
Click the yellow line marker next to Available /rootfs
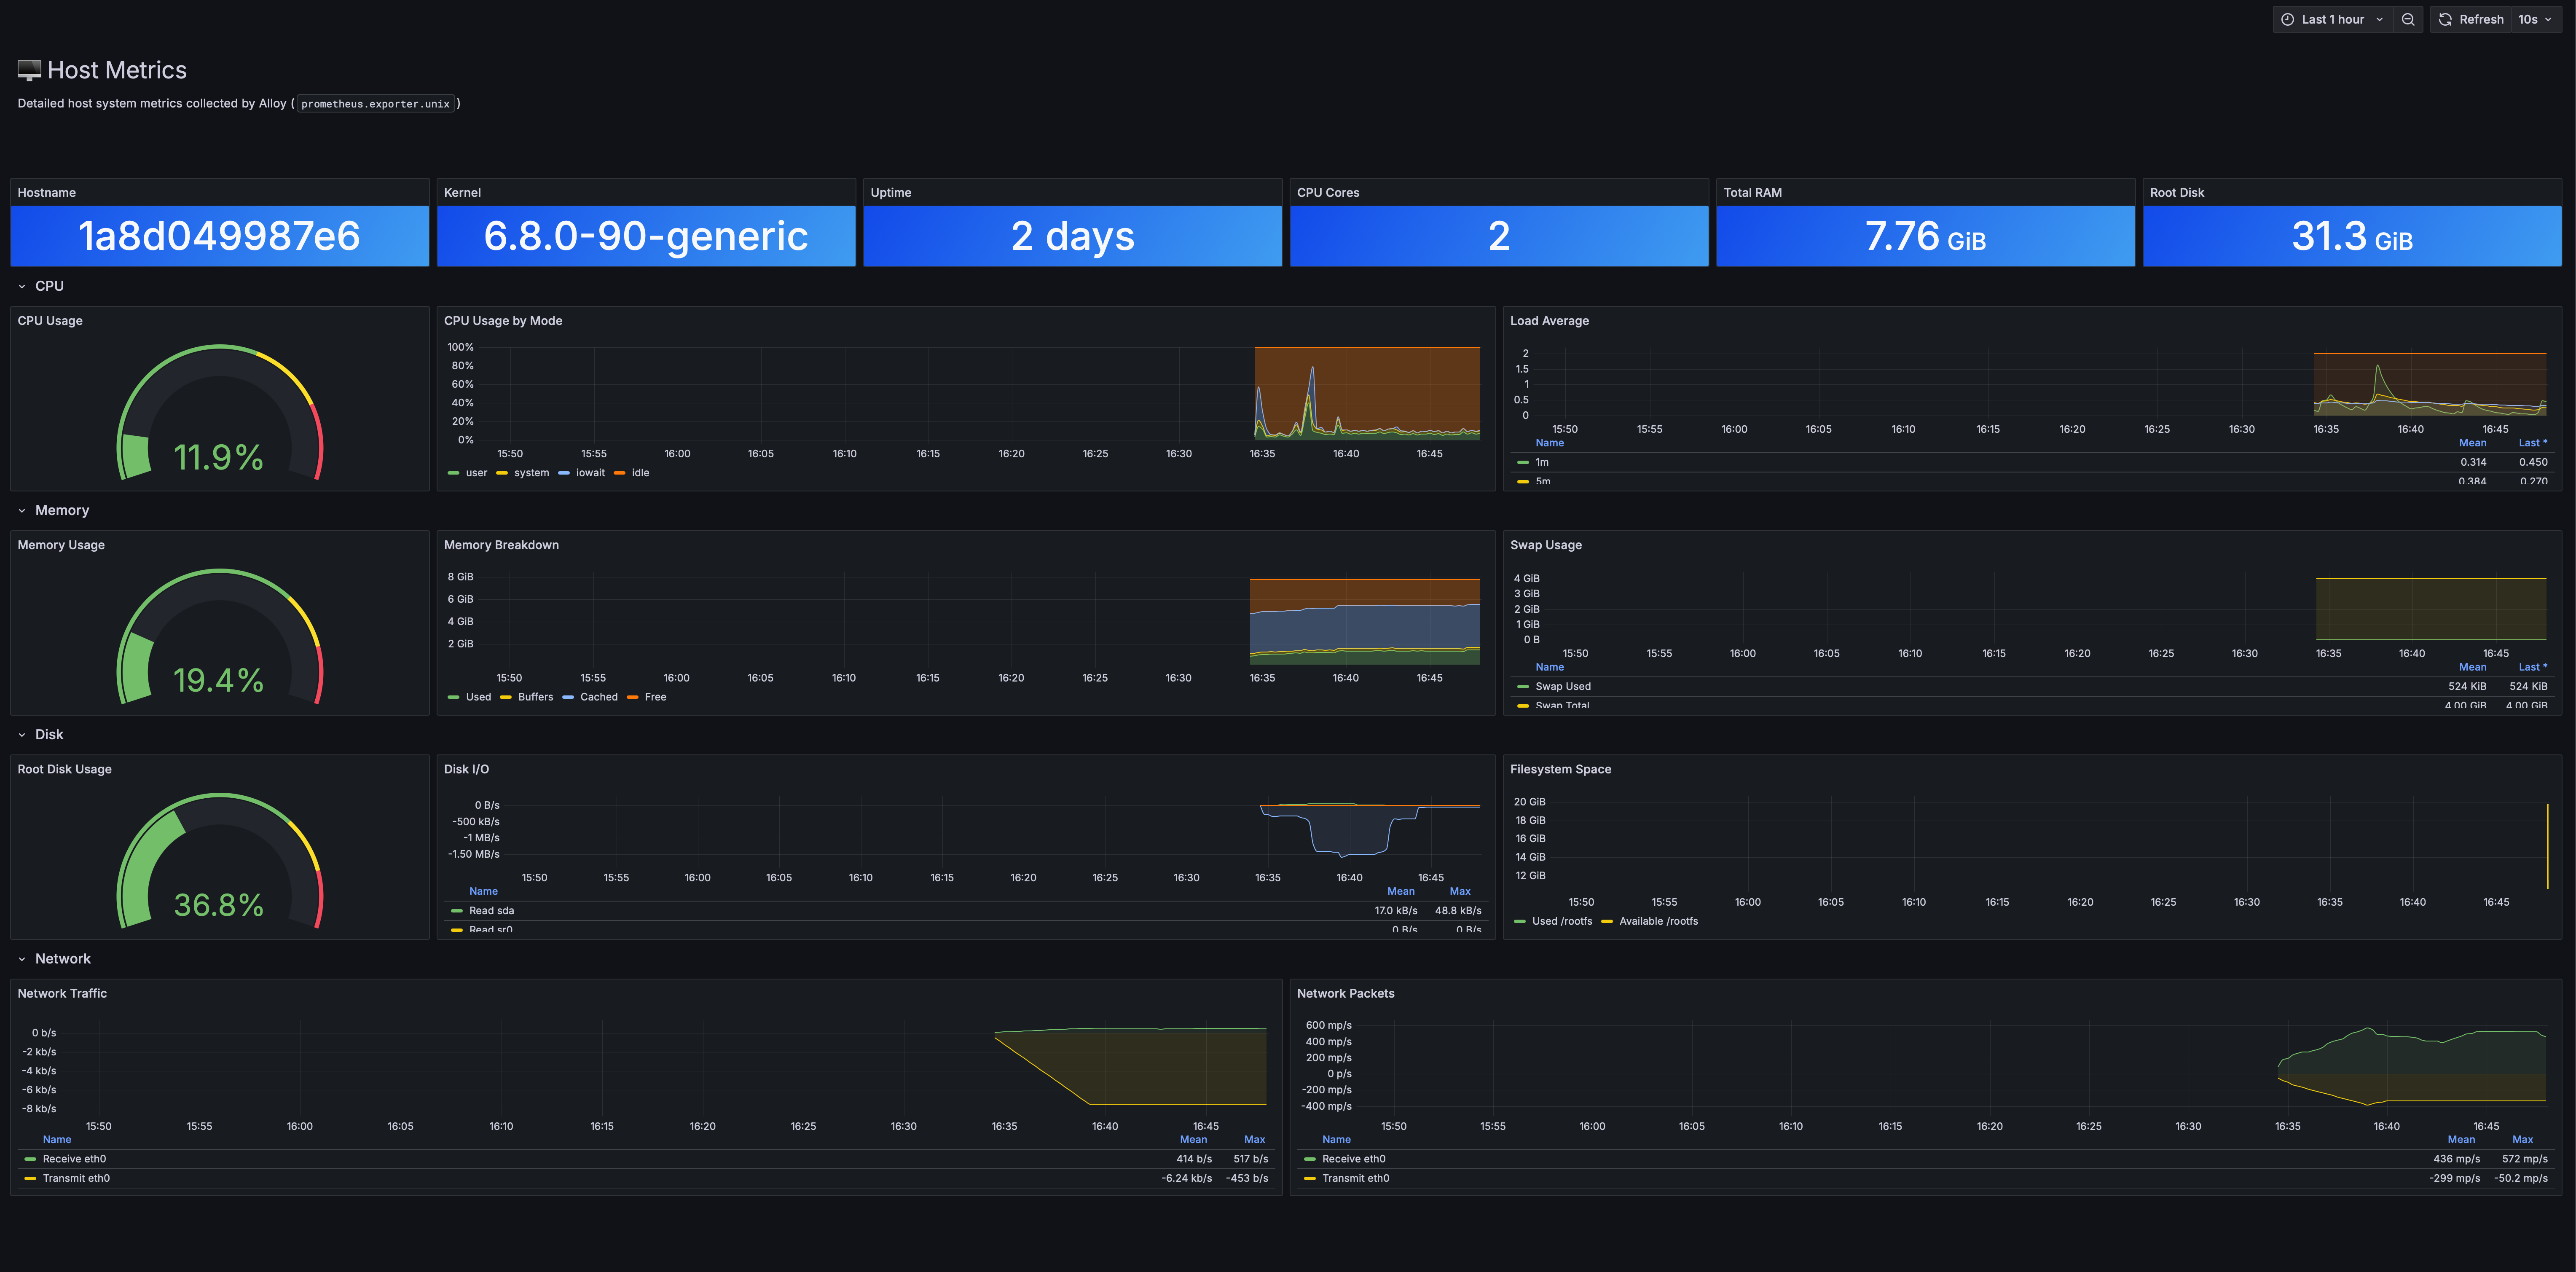coord(1607,921)
